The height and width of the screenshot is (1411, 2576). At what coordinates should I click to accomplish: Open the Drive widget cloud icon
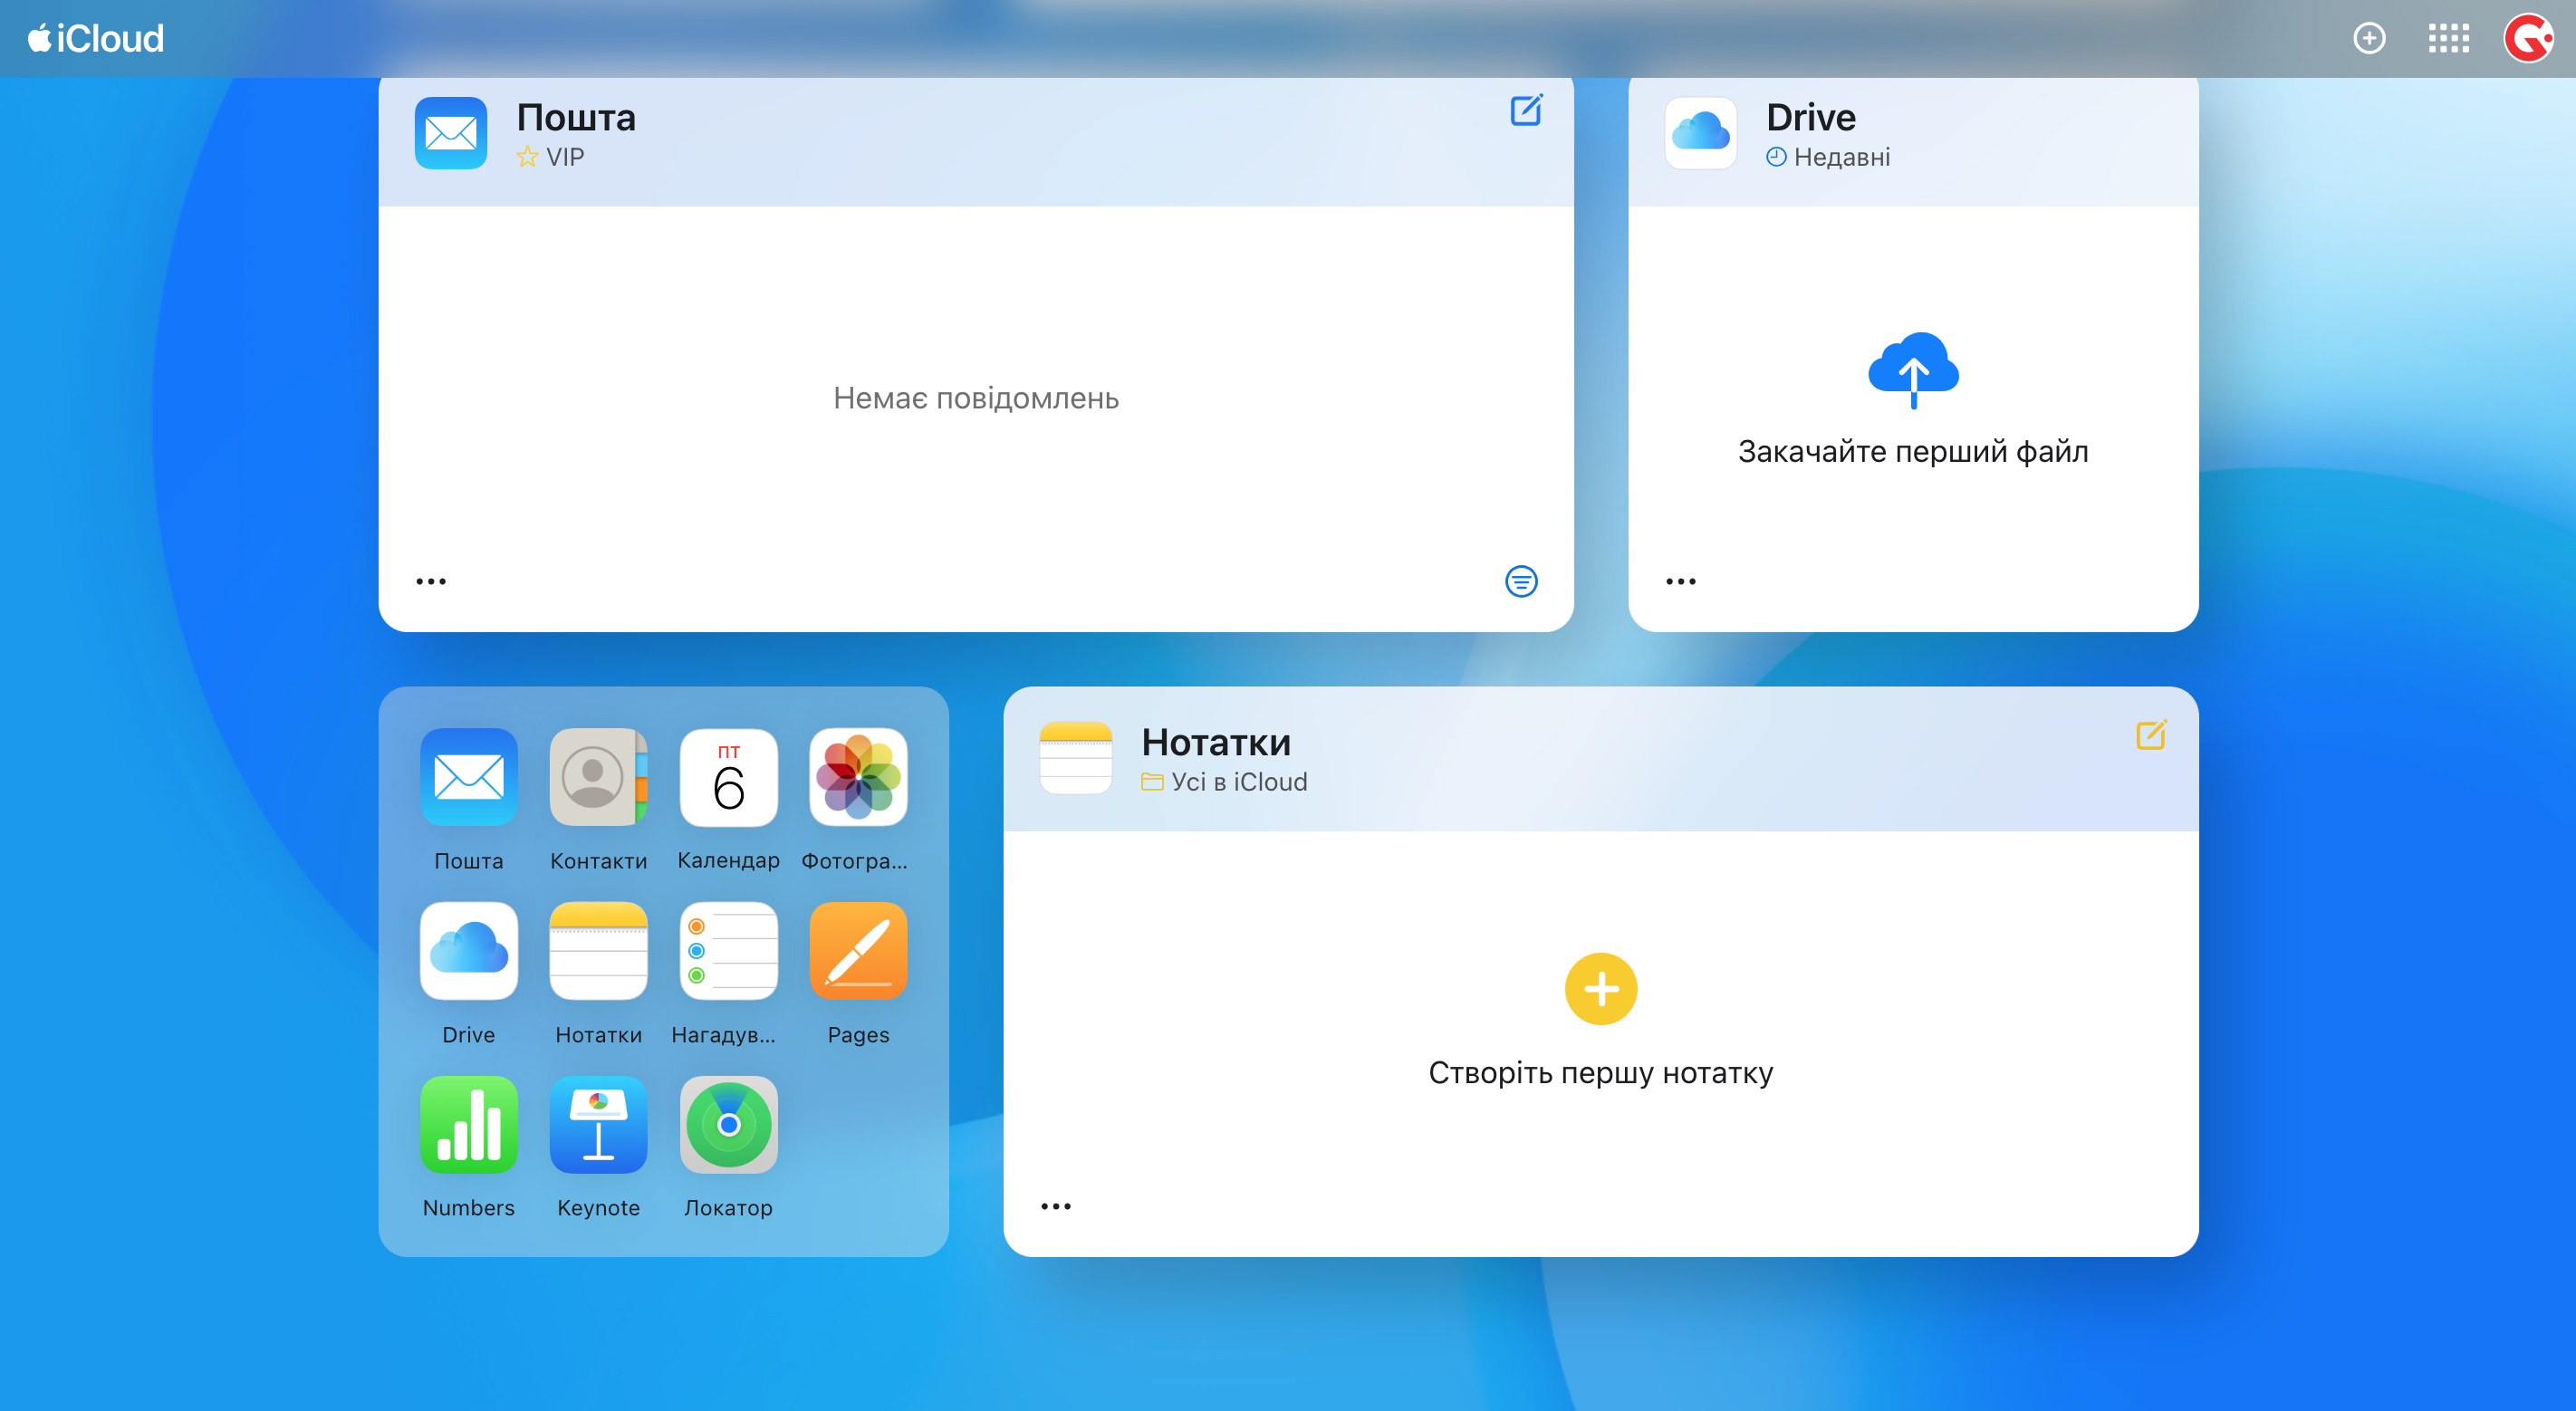(1701, 132)
